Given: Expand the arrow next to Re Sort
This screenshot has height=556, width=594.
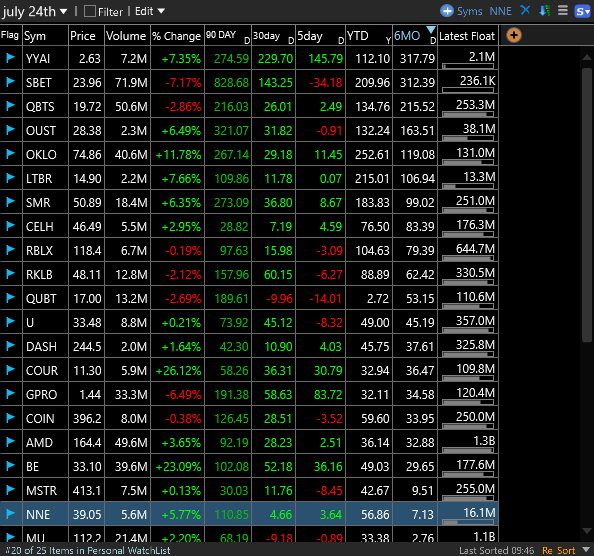Looking at the screenshot, I should click(586, 550).
